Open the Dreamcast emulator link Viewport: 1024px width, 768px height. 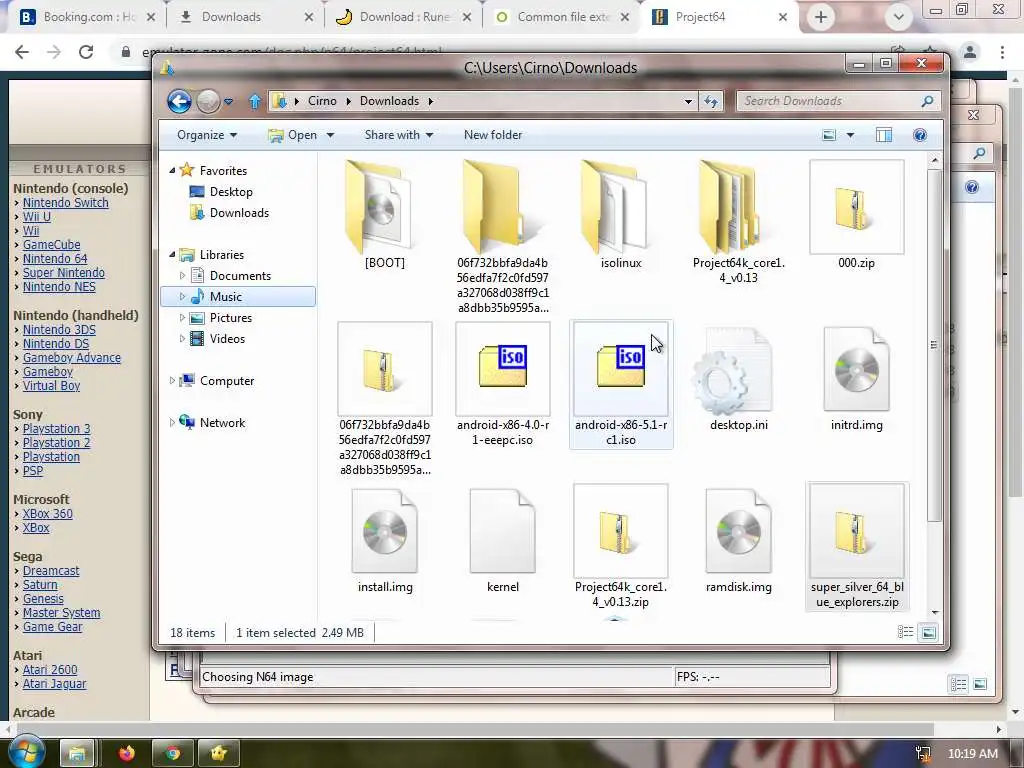pyautogui.click(x=51, y=571)
